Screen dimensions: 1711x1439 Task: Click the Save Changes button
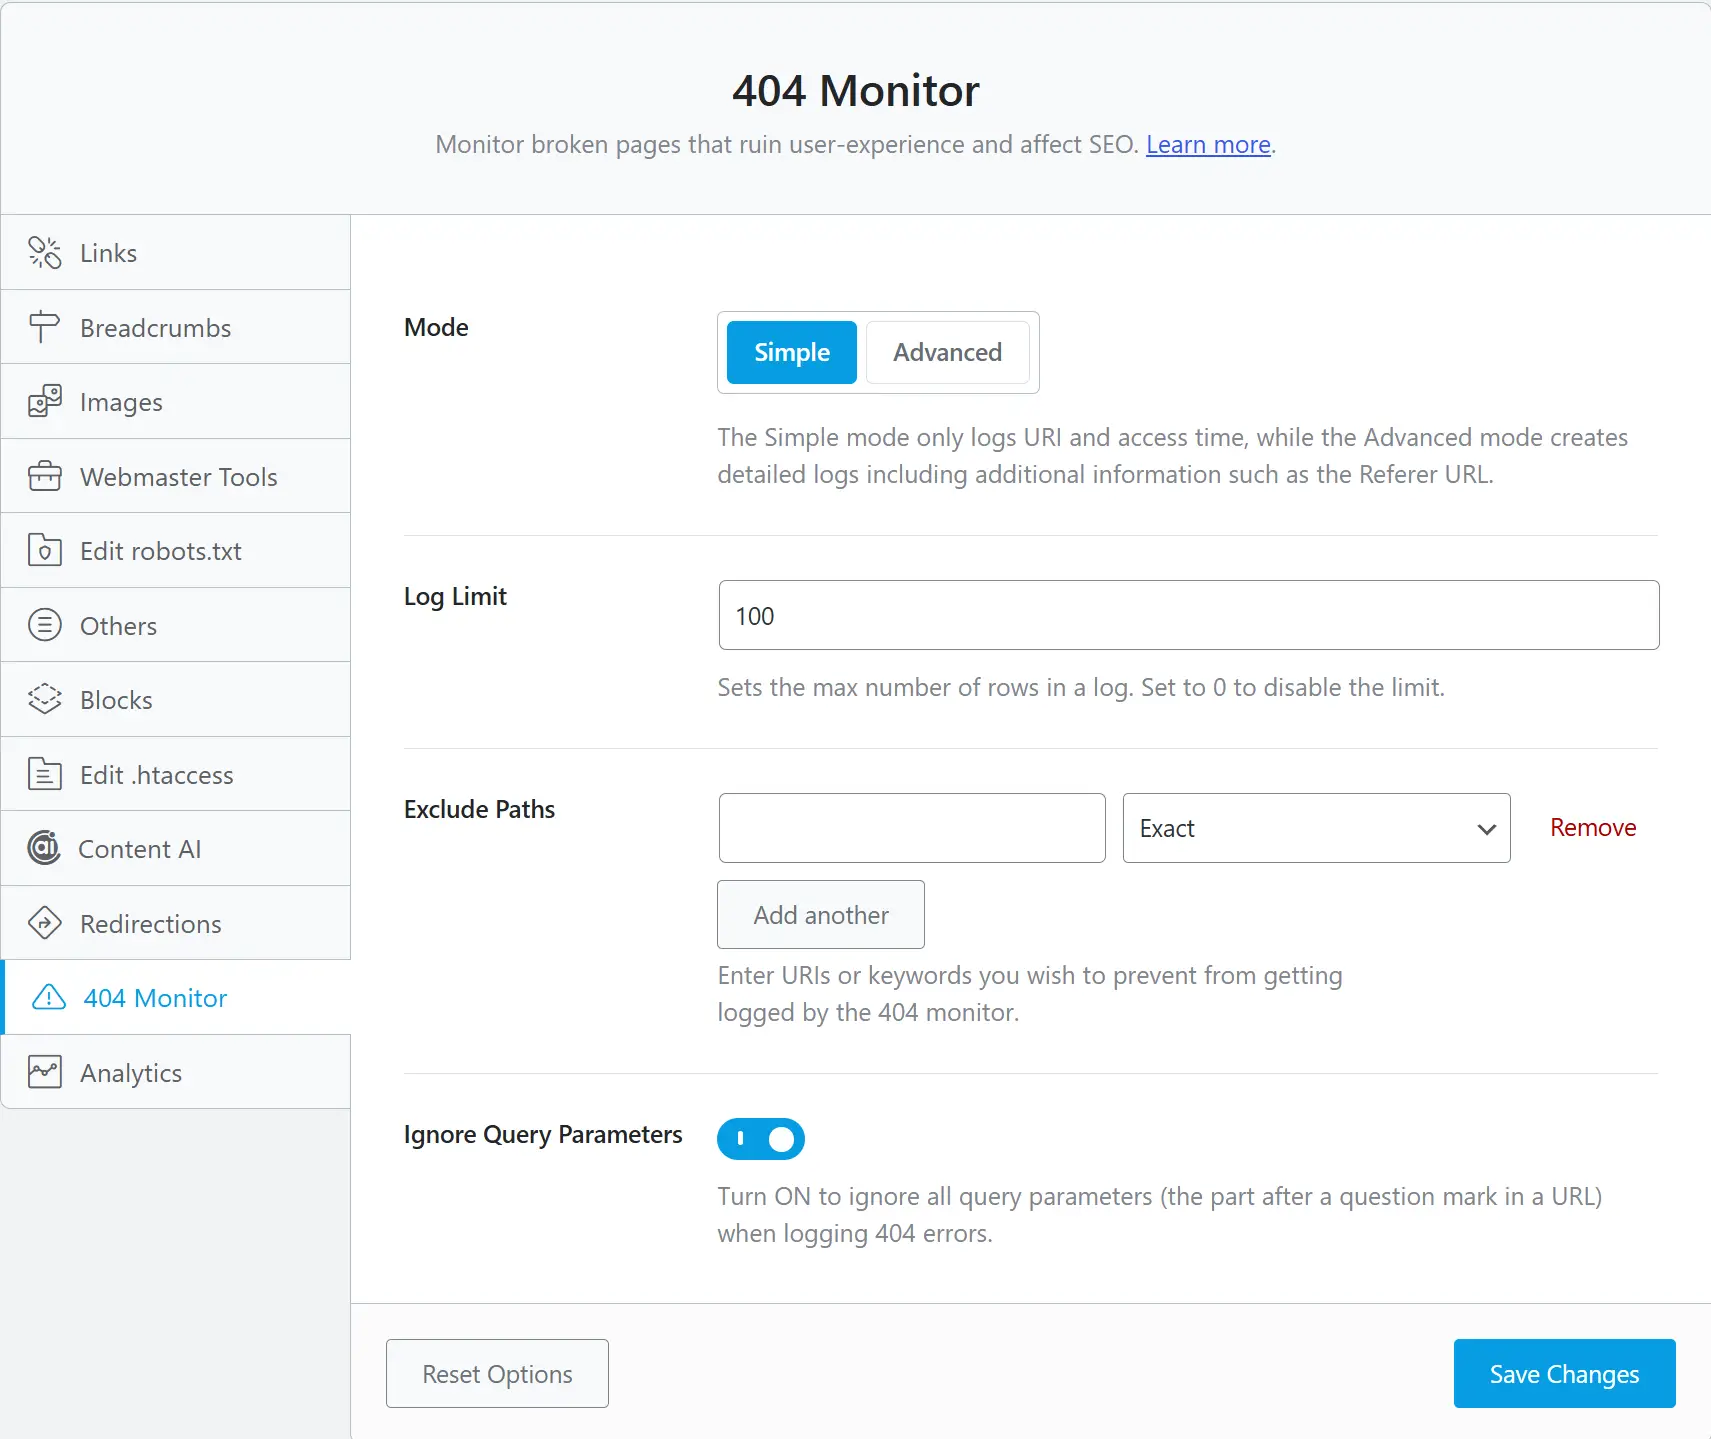(1564, 1374)
